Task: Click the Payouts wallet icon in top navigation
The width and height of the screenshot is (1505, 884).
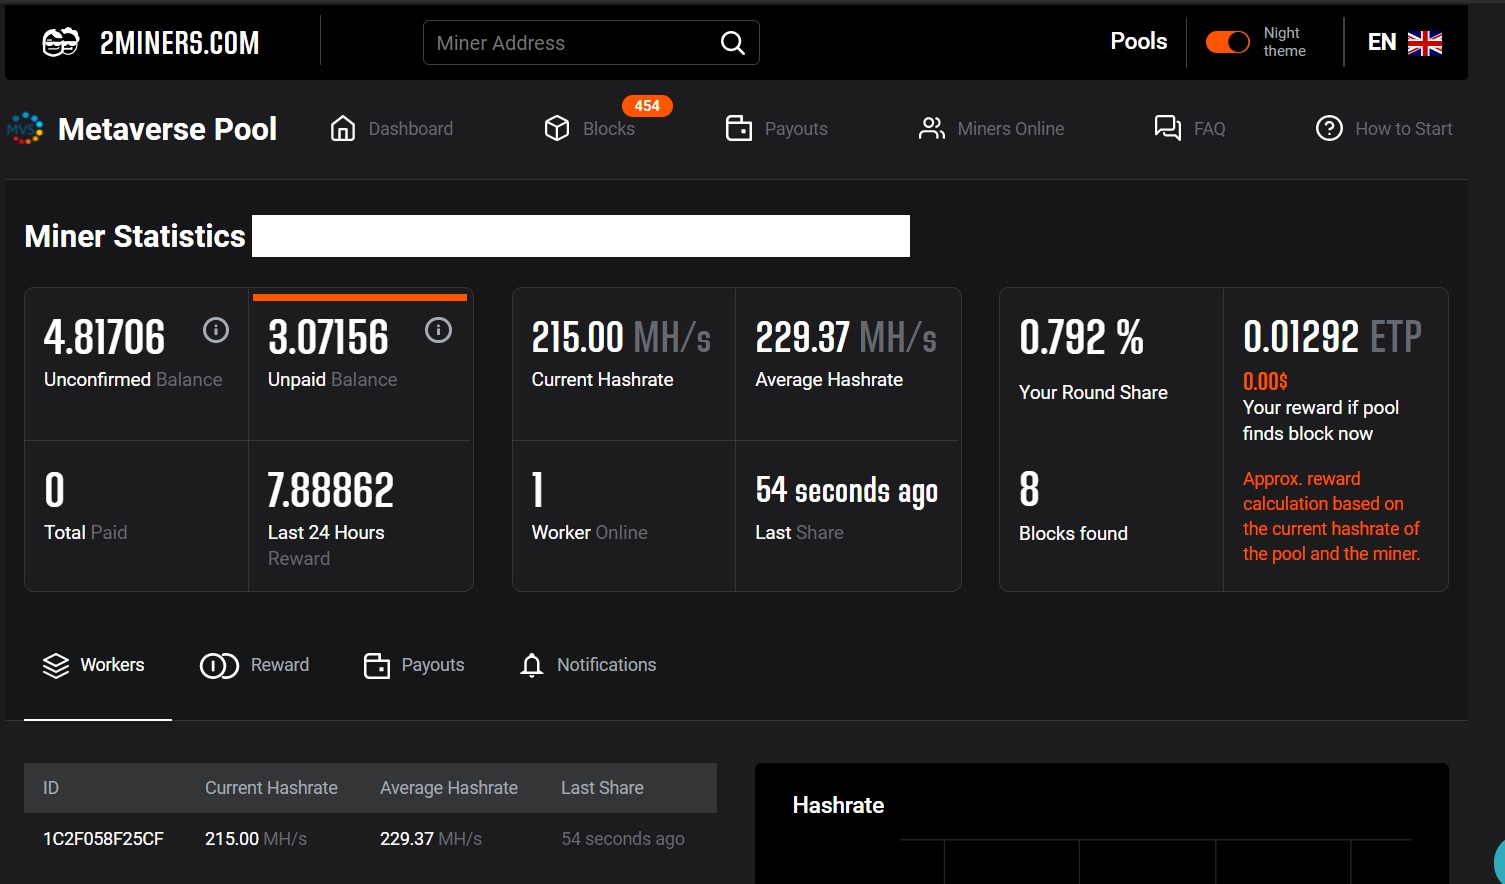Action: click(x=739, y=128)
